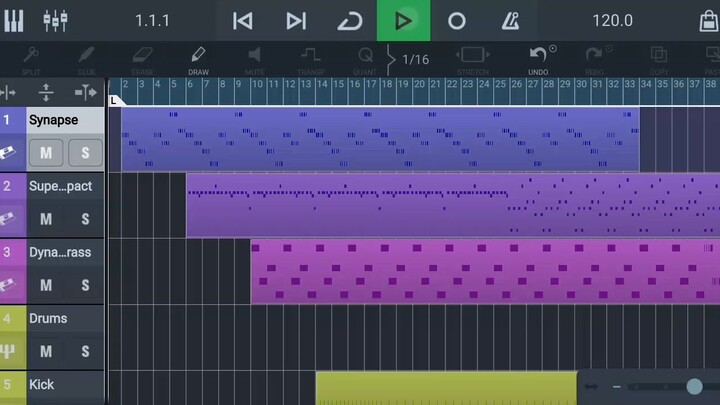
Task: Click the Undo arrow icon
Action: 539,55
